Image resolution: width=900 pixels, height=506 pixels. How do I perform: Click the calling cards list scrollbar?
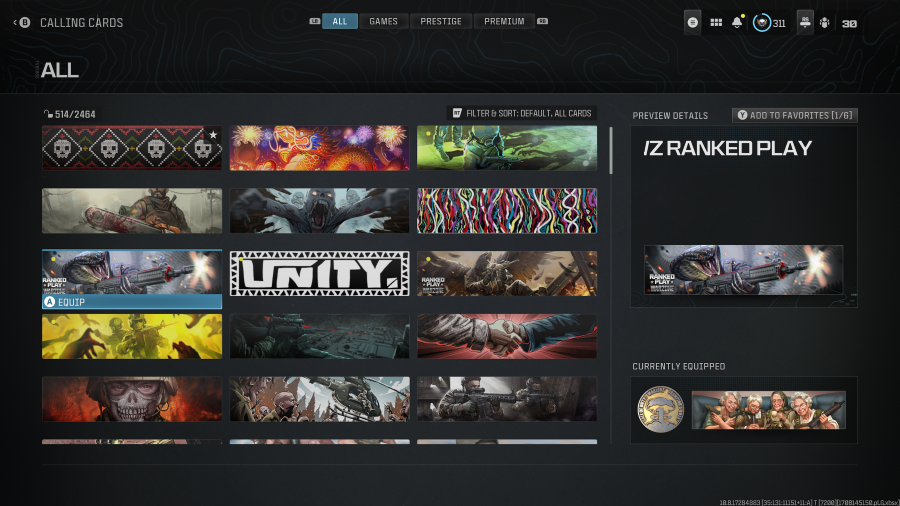611,150
